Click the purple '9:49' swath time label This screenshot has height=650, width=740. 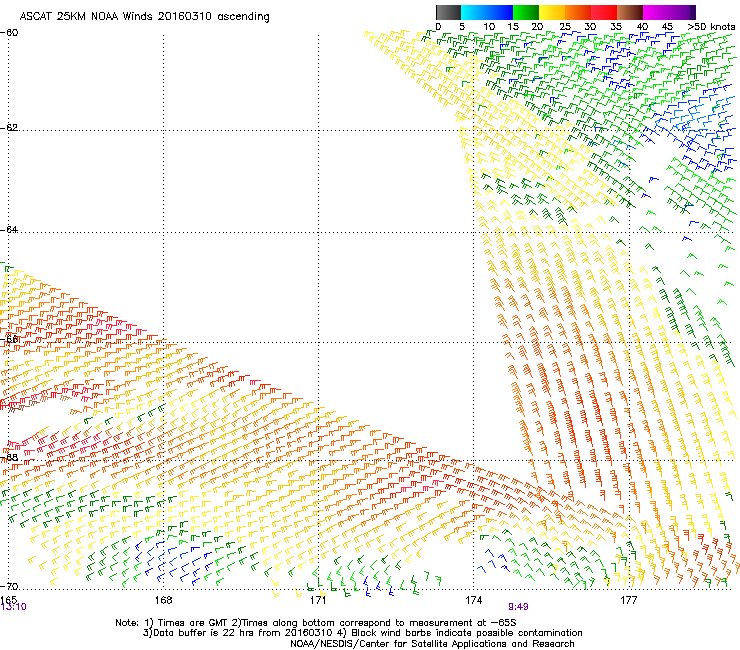pos(518,607)
